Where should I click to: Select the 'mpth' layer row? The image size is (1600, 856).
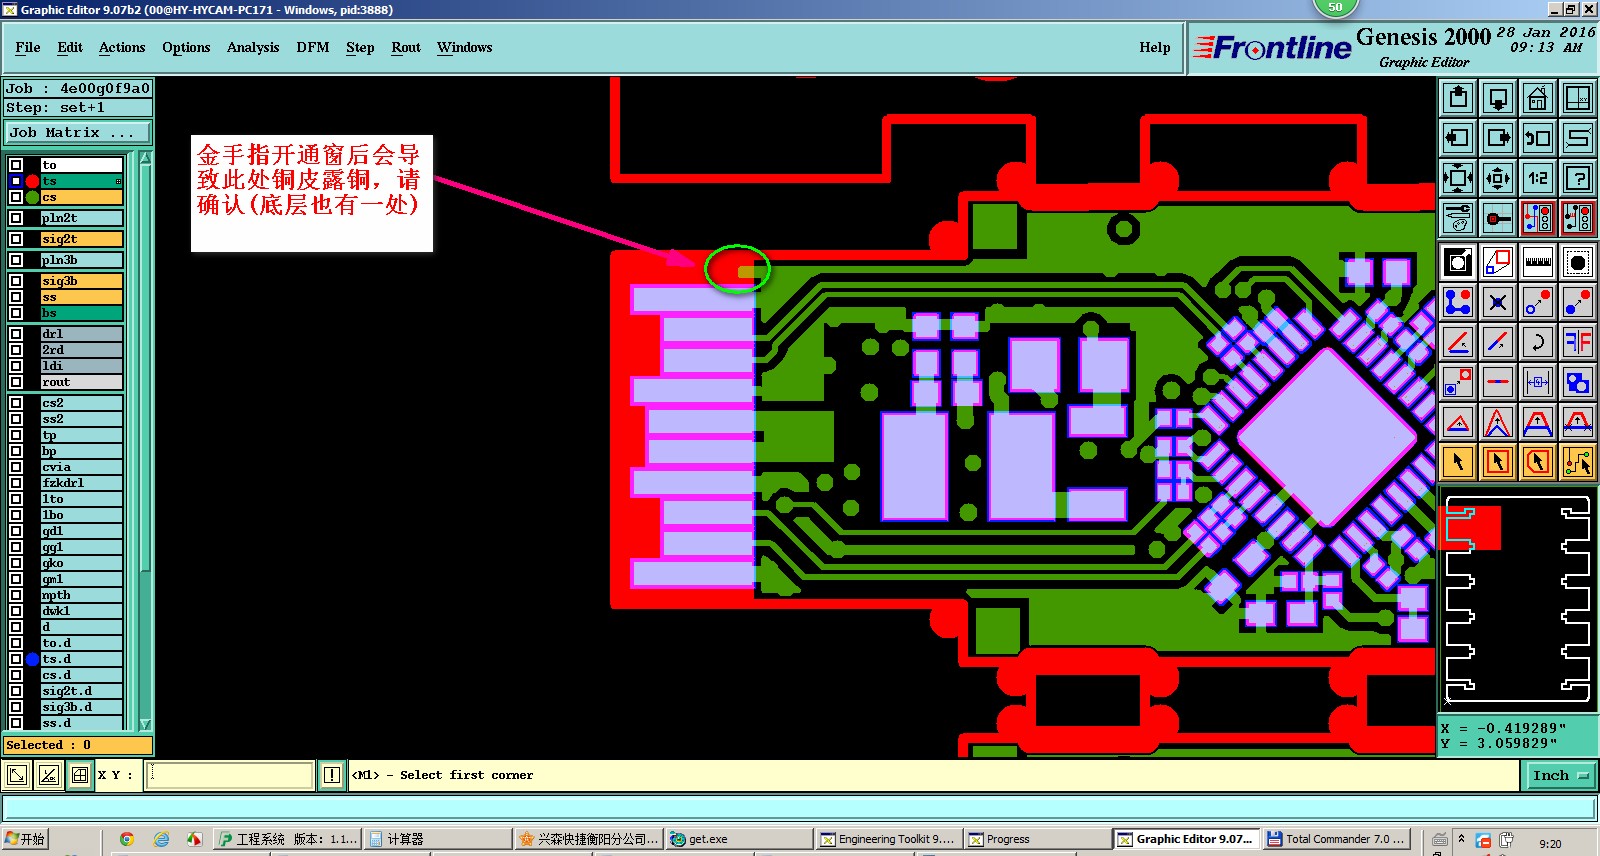click(81, 595)
